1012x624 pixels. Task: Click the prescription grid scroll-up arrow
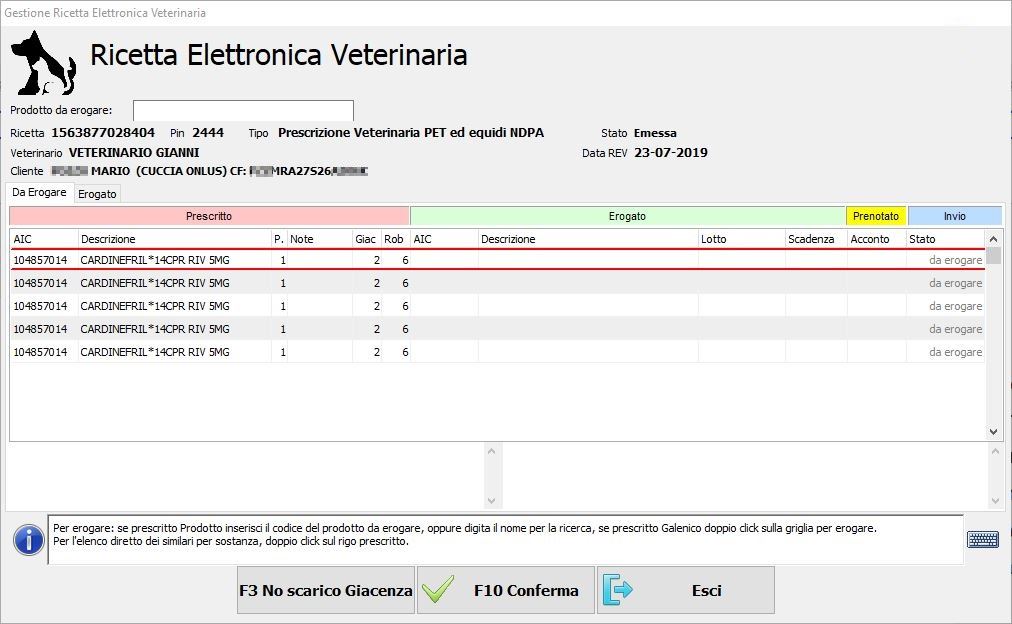tap(993, 239)
